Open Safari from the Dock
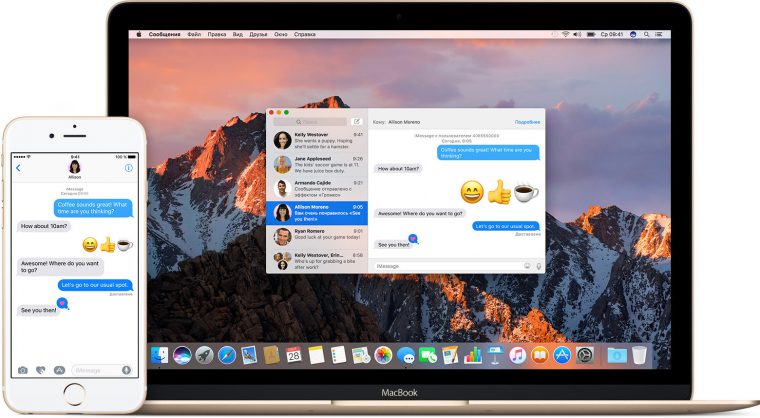760x418 pixels. pos(226,355)
